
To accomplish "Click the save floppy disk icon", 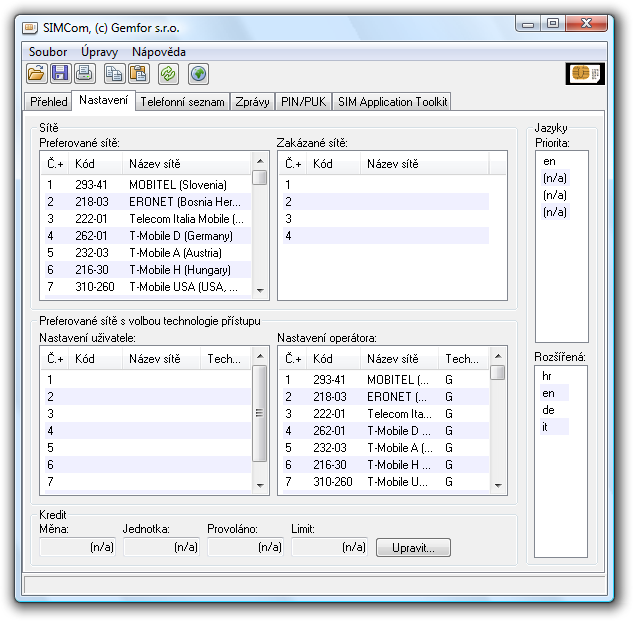I will [x=60, y=73].
